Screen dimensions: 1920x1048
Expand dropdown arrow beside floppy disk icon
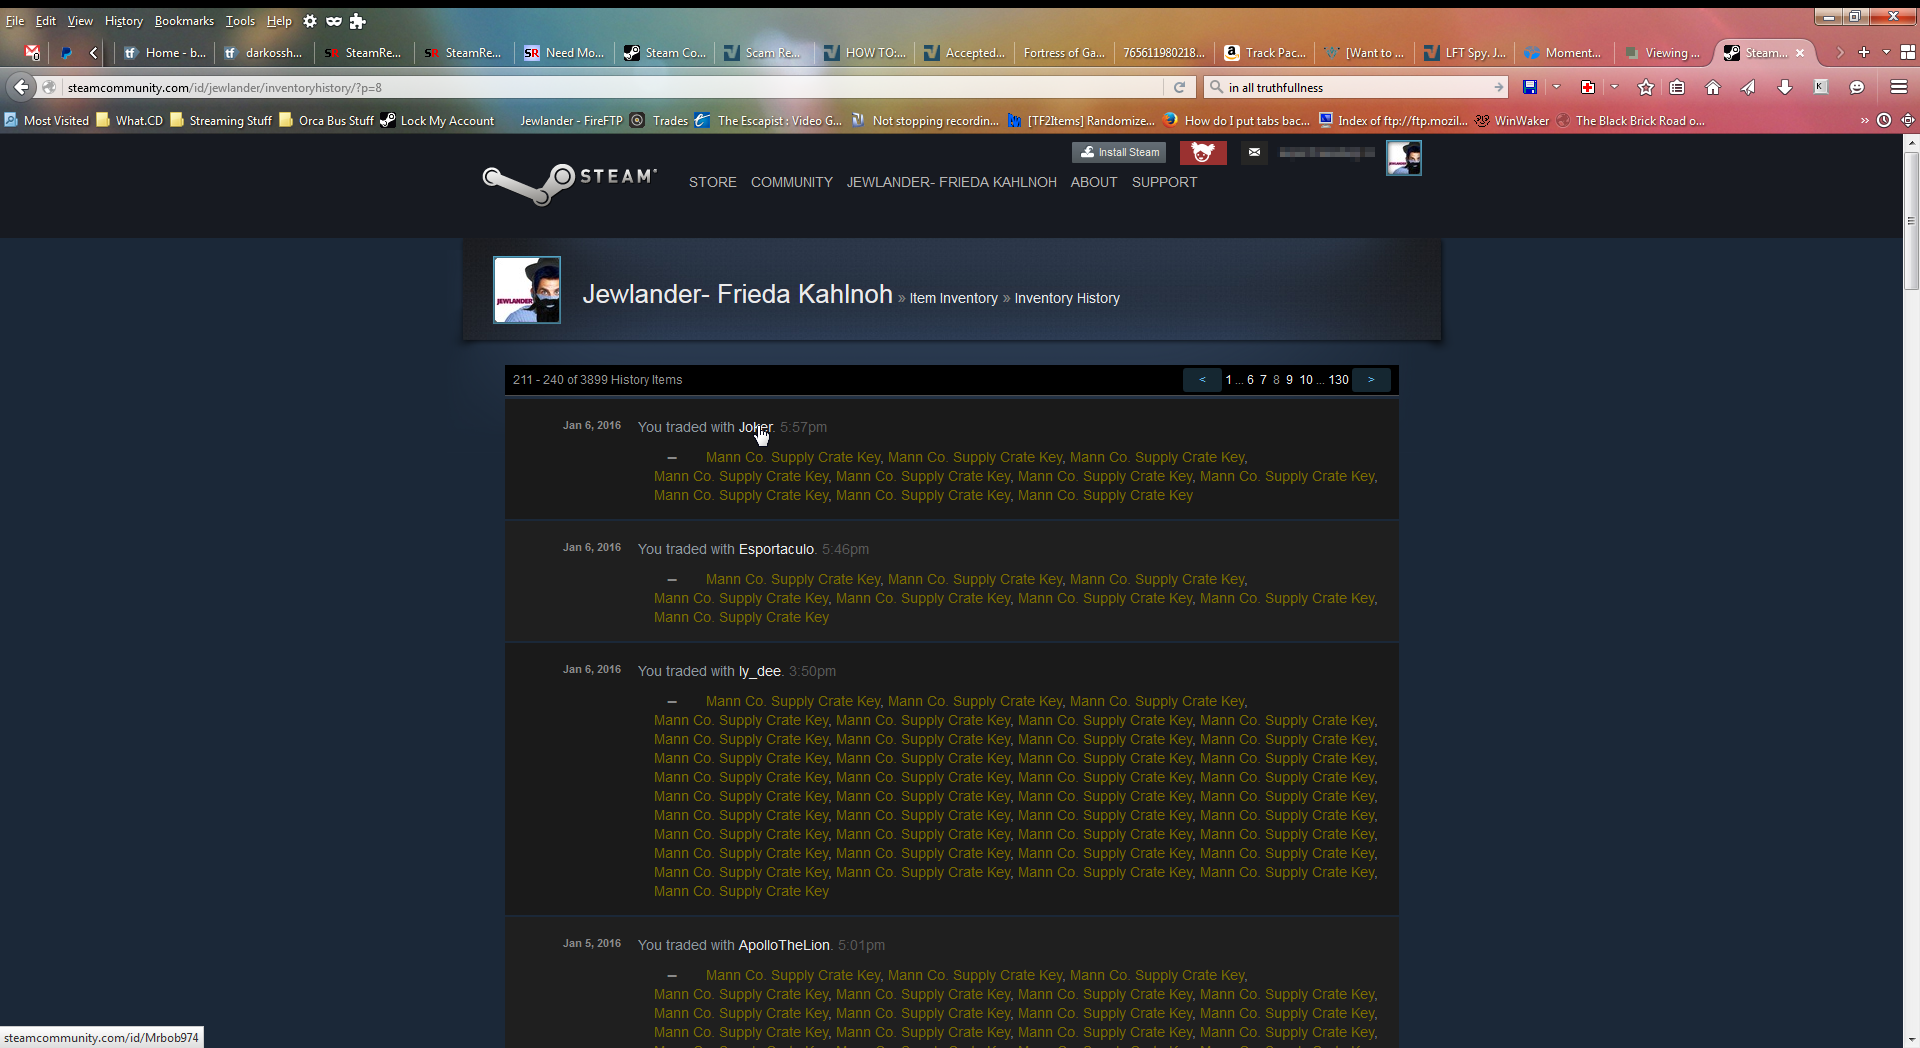point(1556,87)
